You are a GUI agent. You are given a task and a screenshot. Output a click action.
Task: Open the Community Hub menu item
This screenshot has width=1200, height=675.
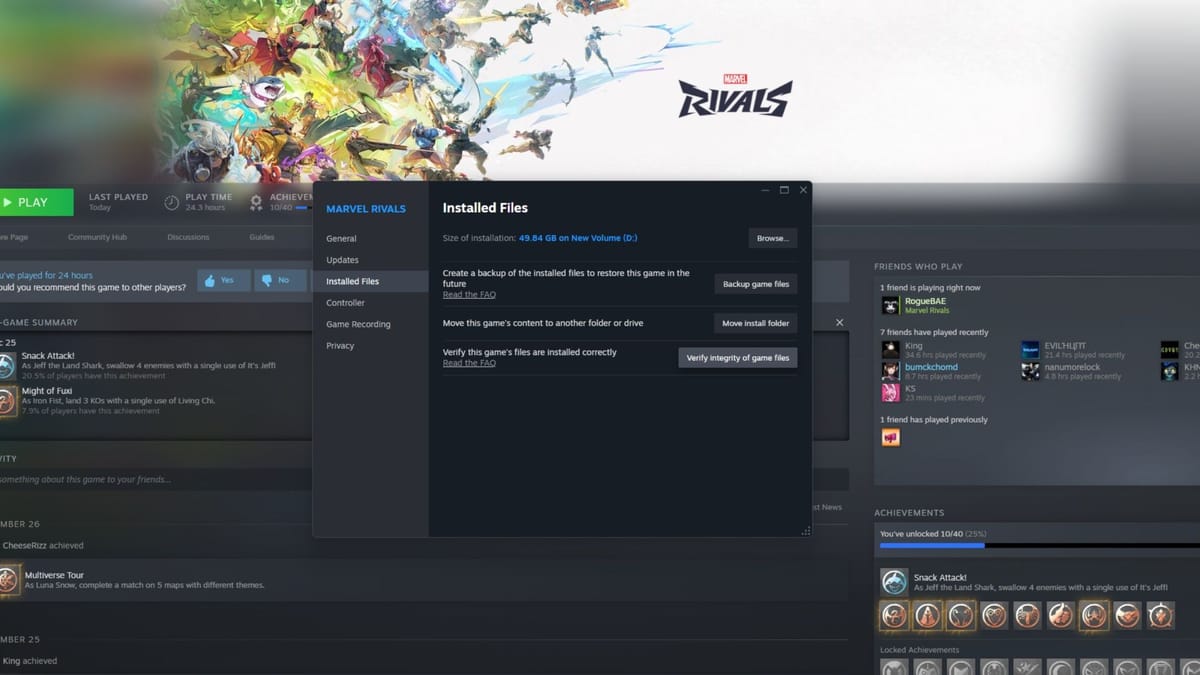coord(97,237)
